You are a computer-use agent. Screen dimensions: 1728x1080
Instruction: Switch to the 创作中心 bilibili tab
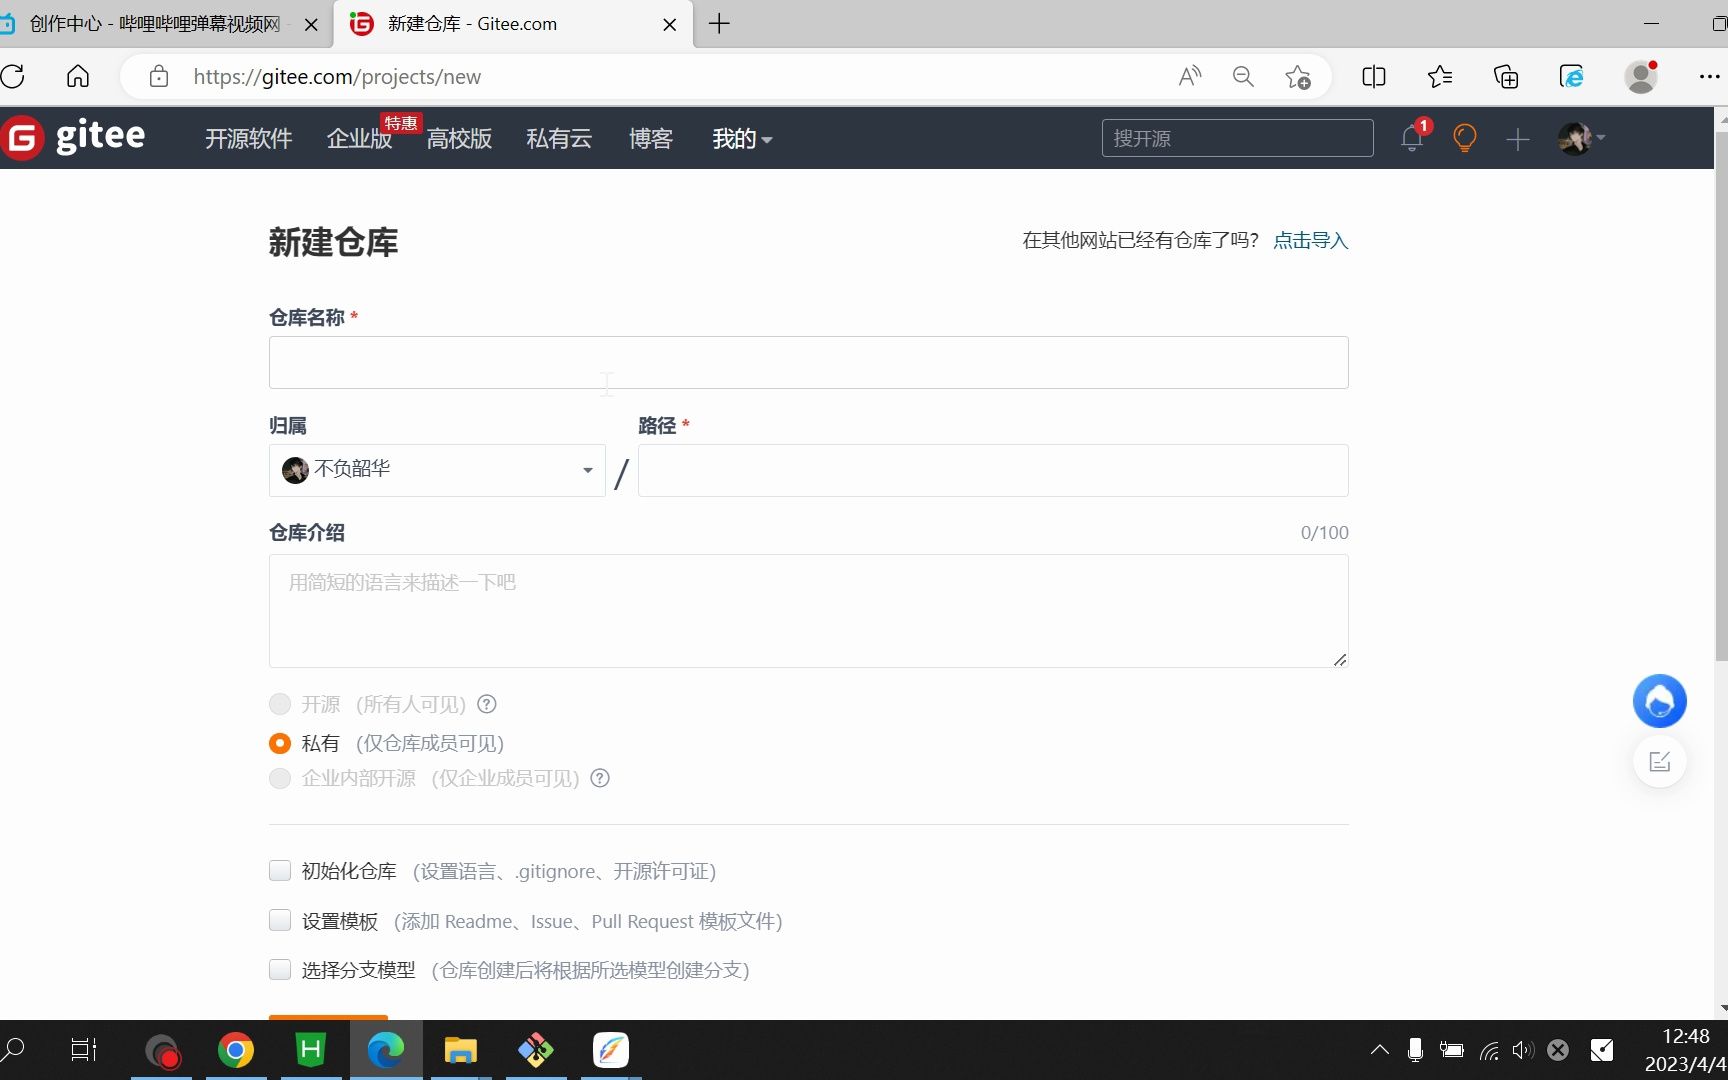pos(156,24)
